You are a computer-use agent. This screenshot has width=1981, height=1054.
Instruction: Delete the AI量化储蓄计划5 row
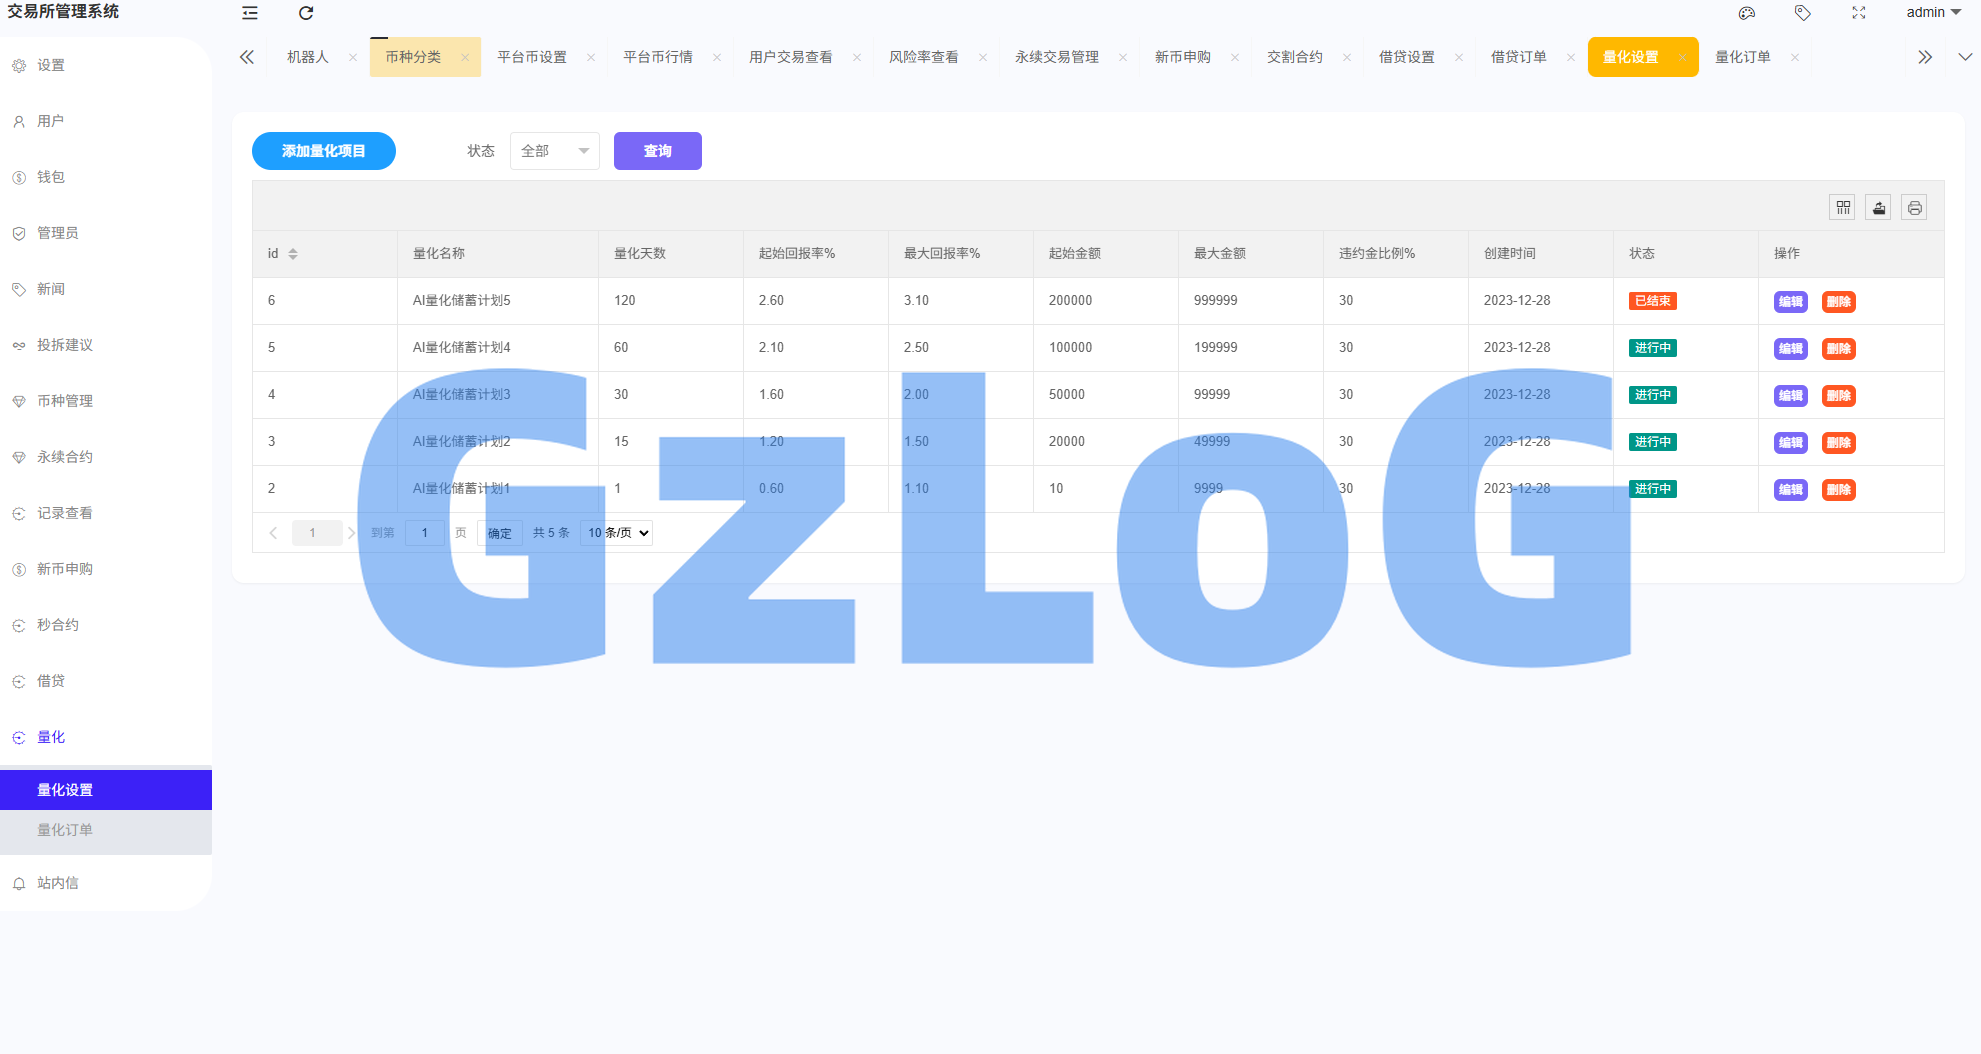1838,302
